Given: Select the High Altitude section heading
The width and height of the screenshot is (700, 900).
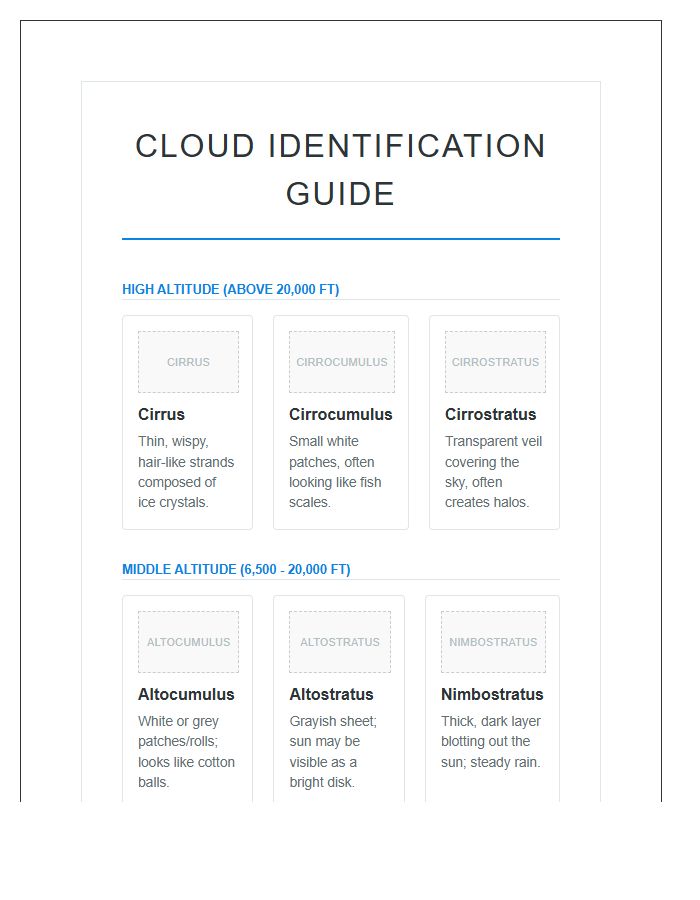Looking at the screenshot, I should coord(231,289).
